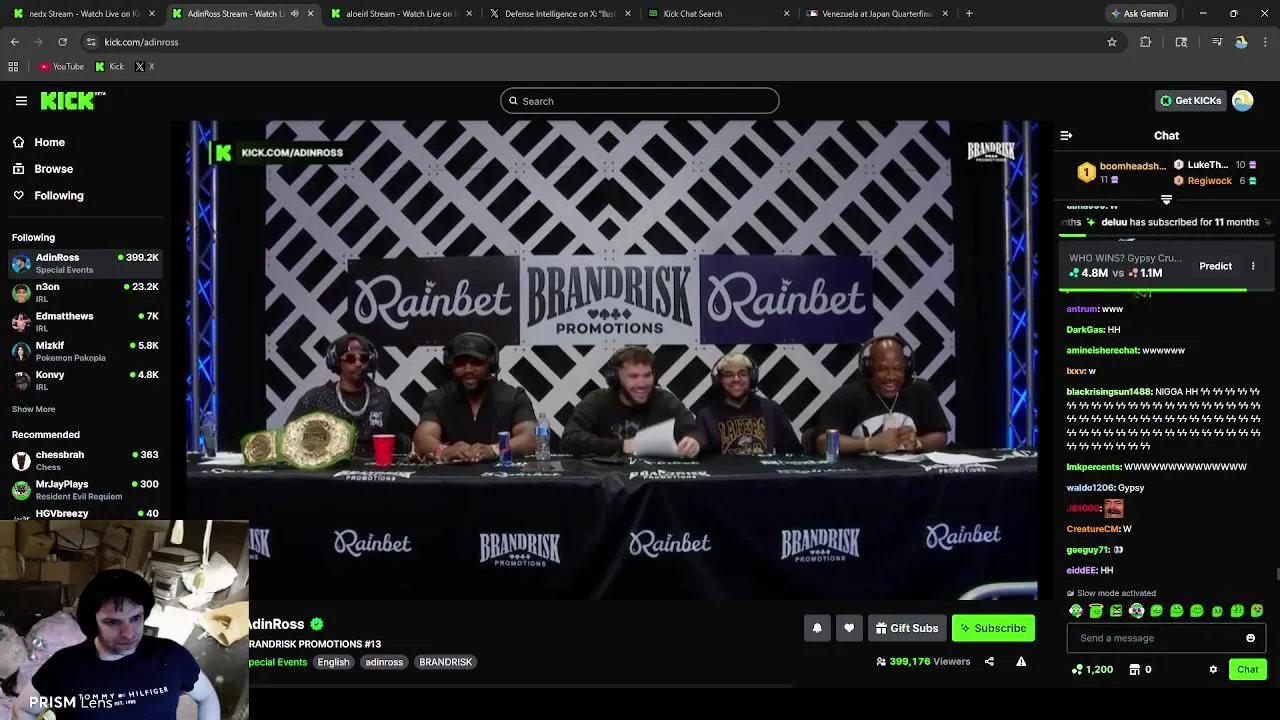Click the green Chat send button
Viewport: 1280px width, 720px height.
1247,669
